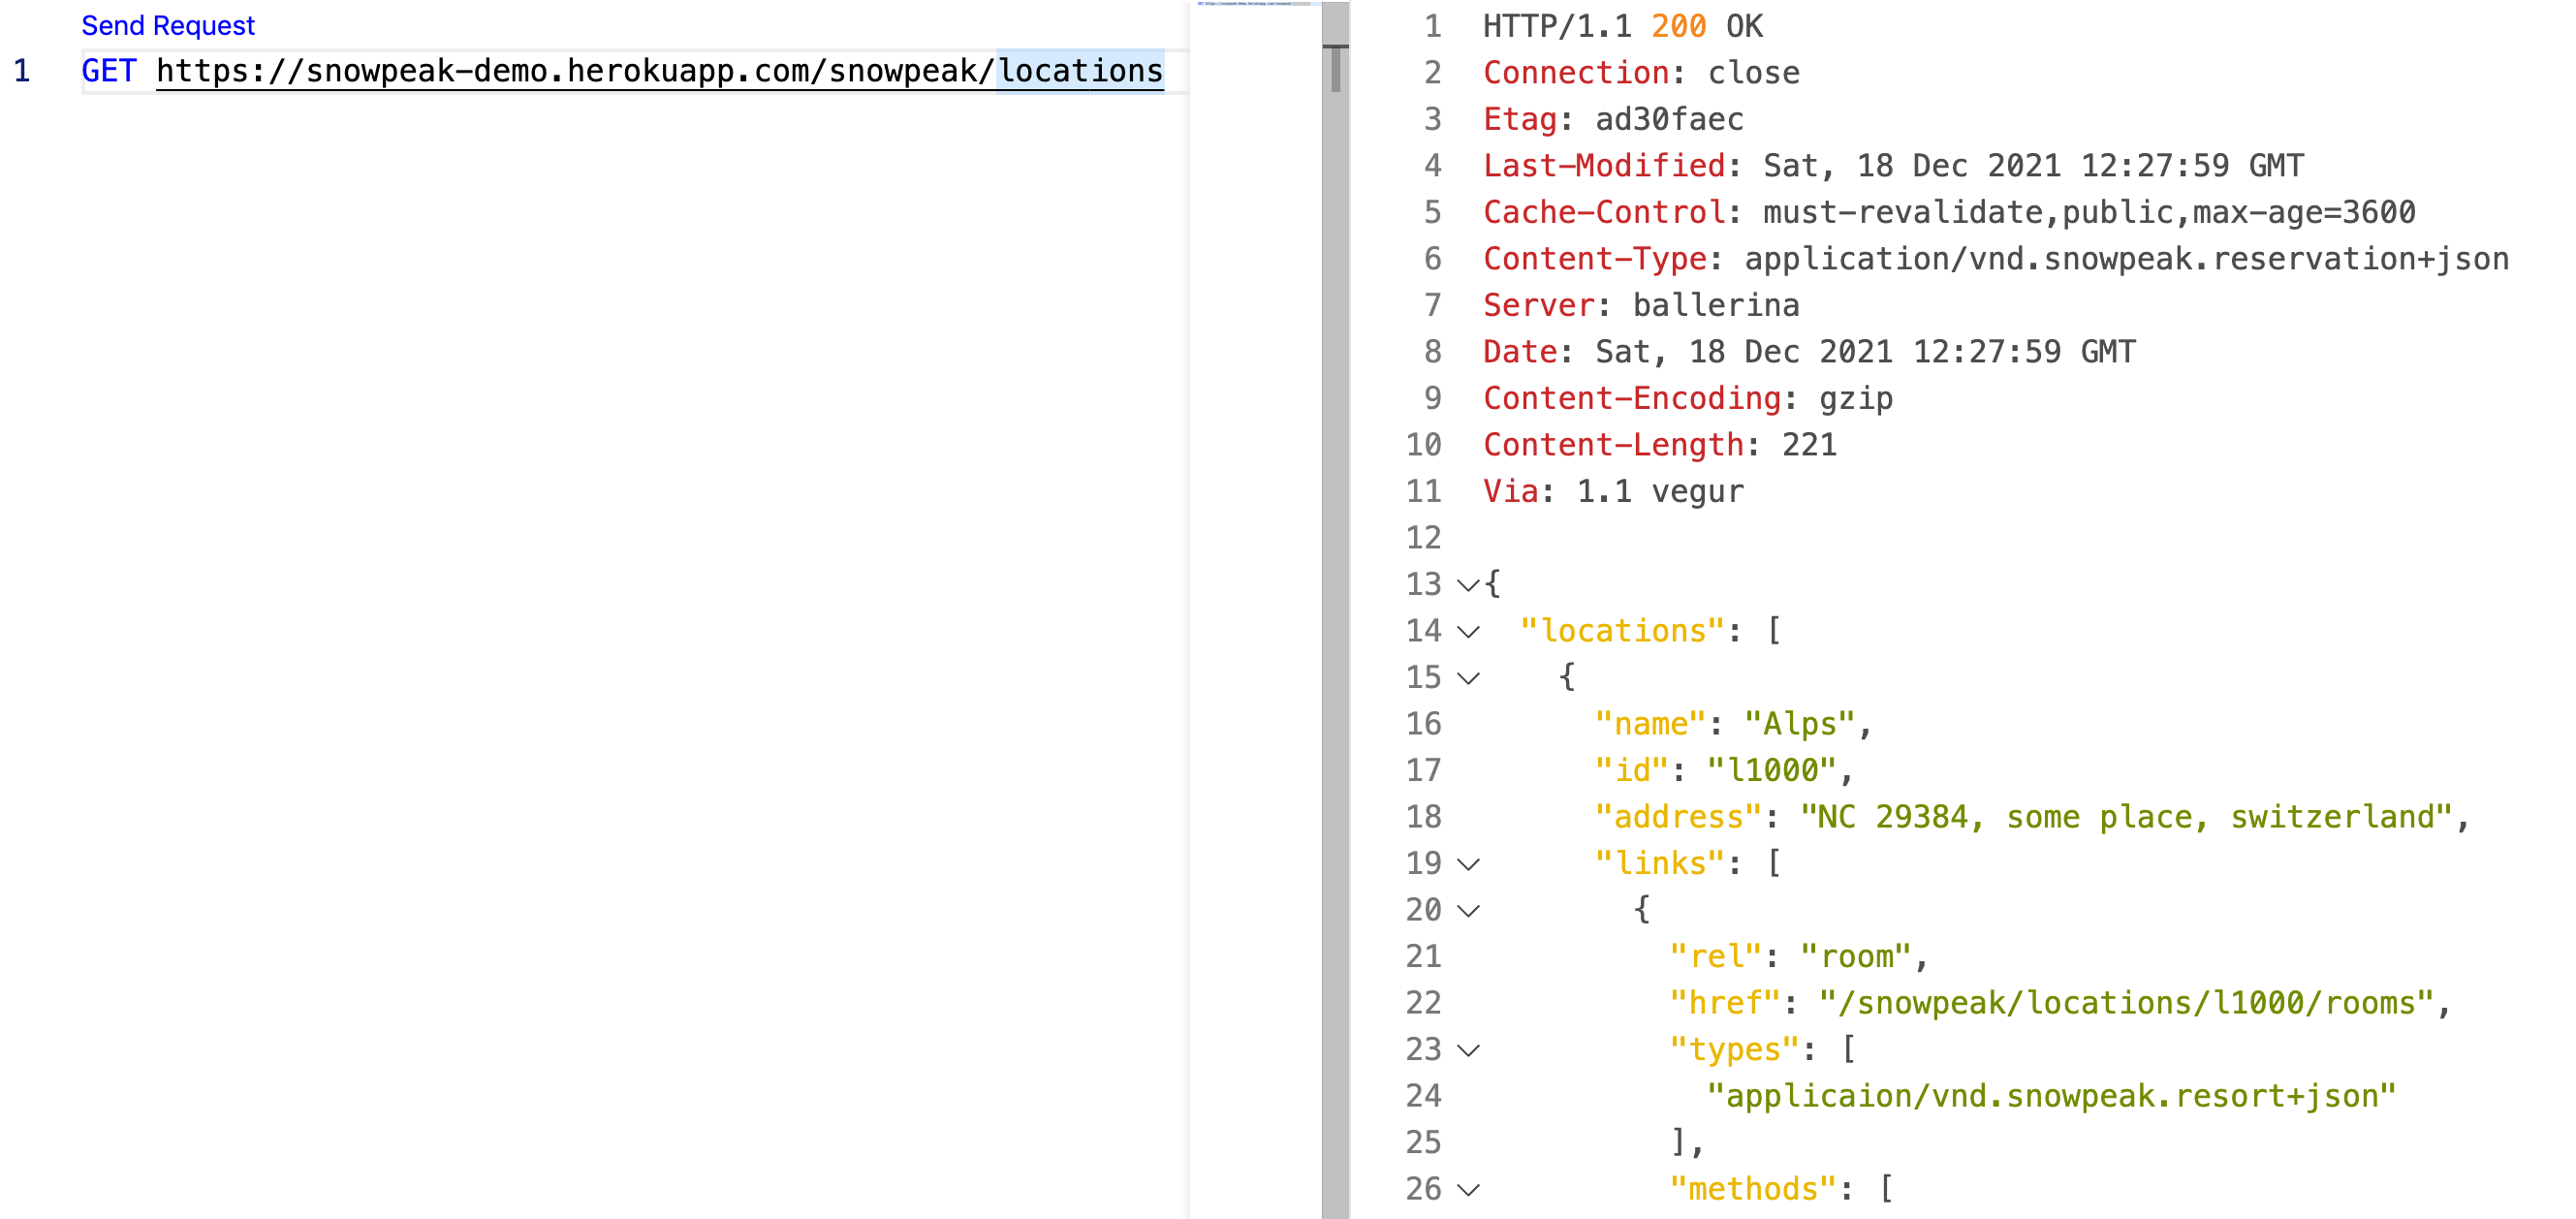Click line number 1 in request editor
Image resolution: width=2576 pixels, height=1219 pixels.
pyautogui.click(x=22, y=70)
